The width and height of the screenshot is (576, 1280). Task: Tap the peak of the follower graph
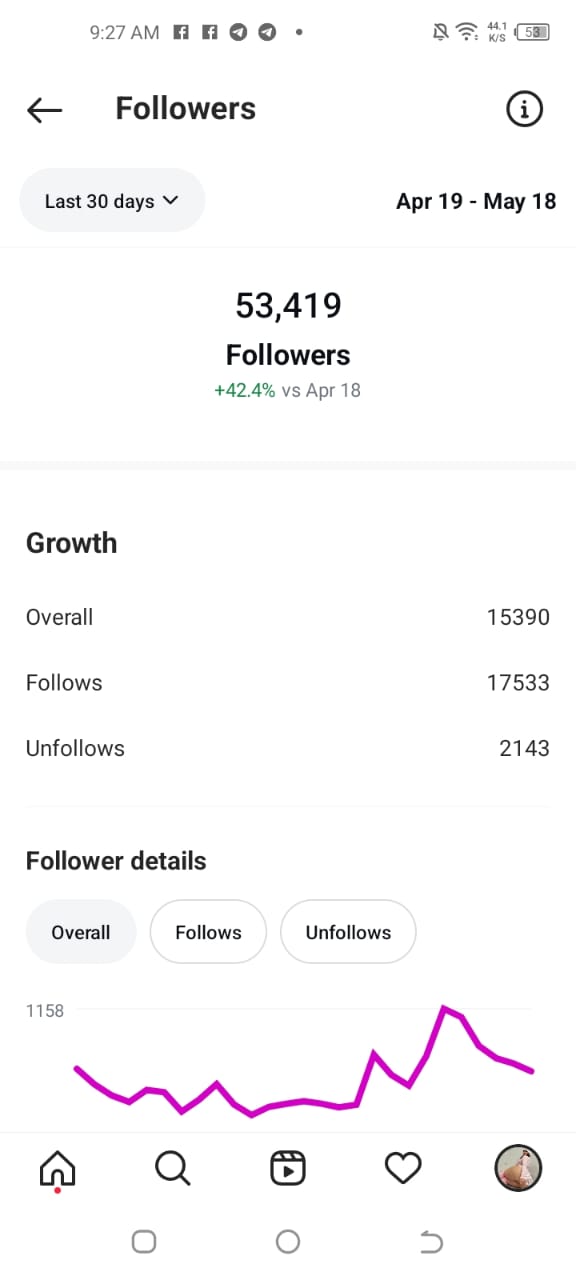[x=444, y=1008]
